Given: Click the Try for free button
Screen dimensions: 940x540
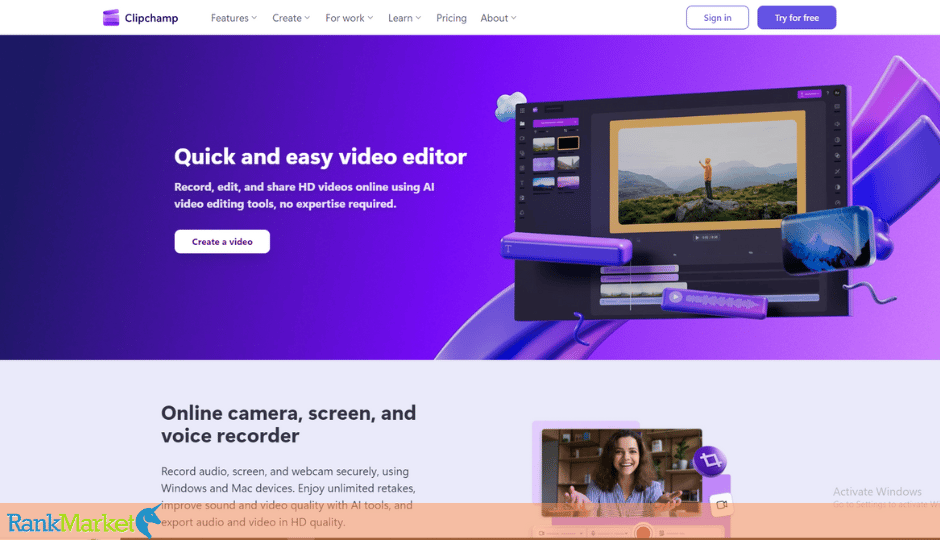Looking at the screenshot, I should click(x=796, y=17).
